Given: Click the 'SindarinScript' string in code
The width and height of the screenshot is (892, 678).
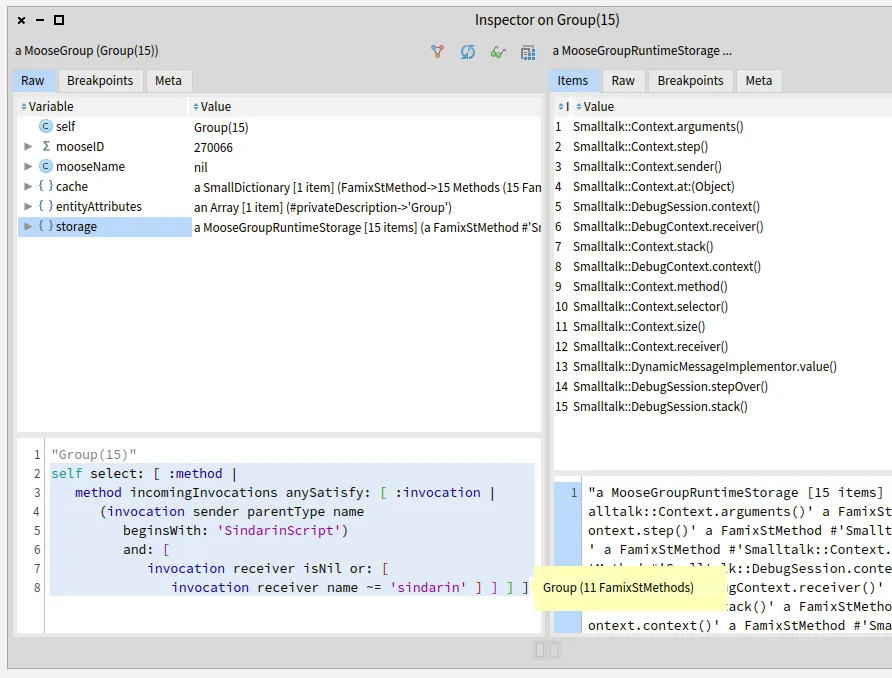Looking at the screenshot, I should tap(278, 530).
